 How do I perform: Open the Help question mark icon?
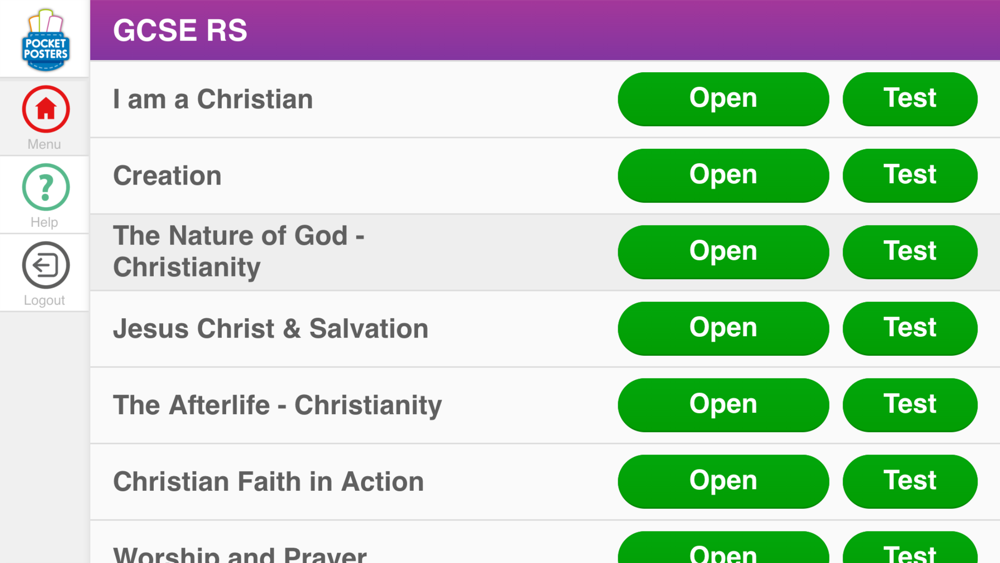tap(45, 187)
